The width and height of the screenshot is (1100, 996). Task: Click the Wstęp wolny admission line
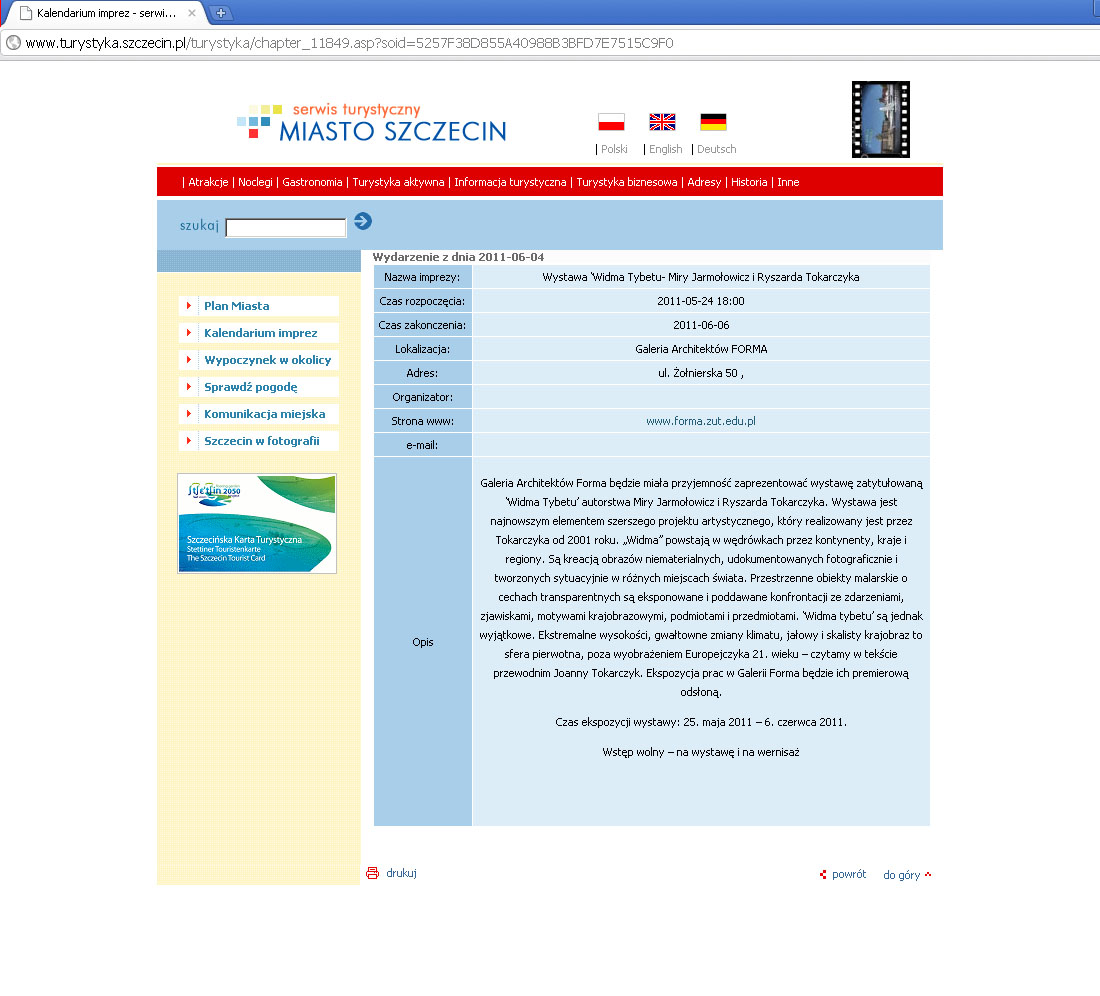[x=701, y=752]
